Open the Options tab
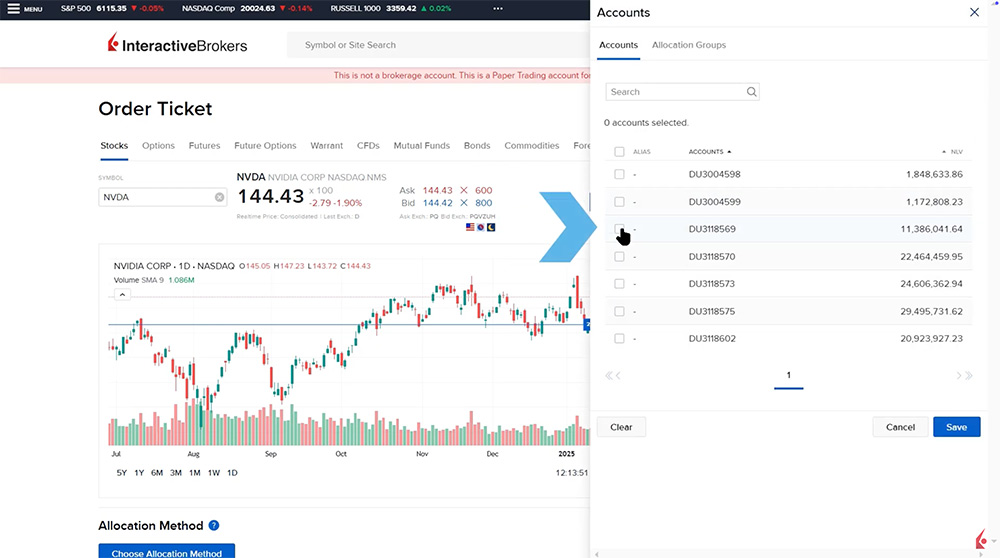 158,145
